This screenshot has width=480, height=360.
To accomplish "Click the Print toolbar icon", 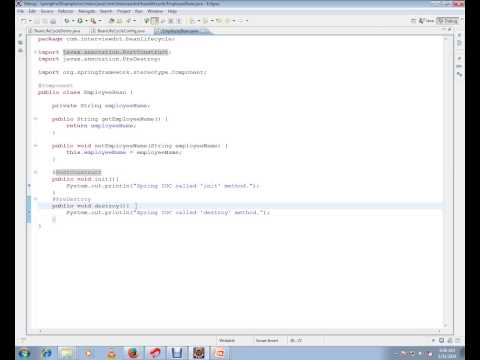I will tap(53, 21).
